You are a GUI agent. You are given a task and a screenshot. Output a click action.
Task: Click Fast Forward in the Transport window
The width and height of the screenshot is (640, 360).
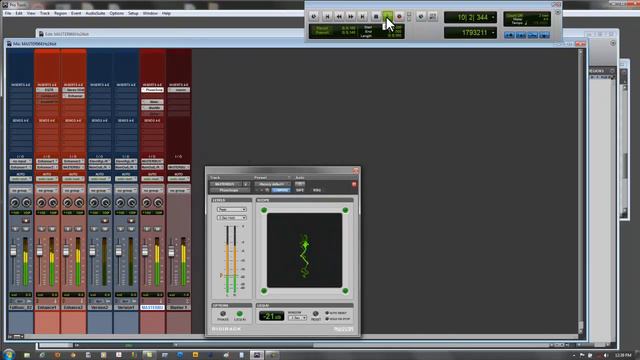coord(351,16)
